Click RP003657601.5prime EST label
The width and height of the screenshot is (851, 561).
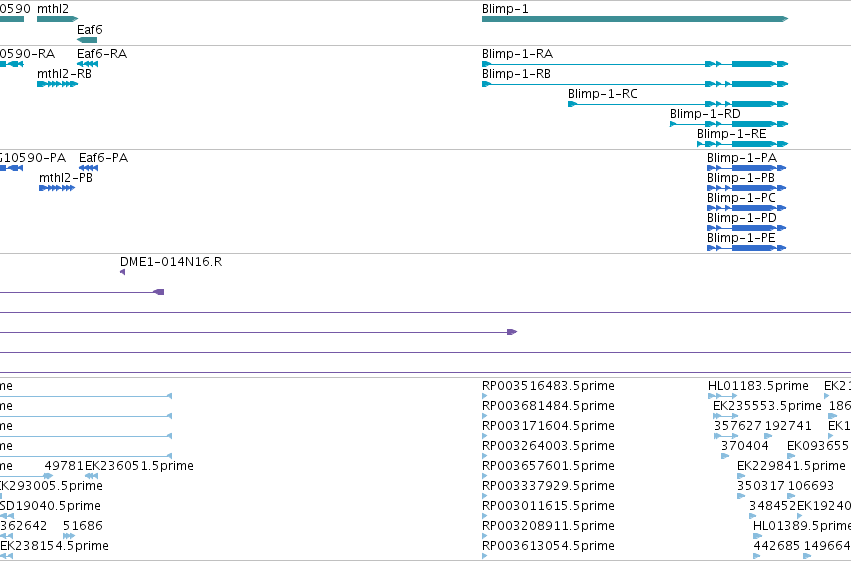click(548, 466)
